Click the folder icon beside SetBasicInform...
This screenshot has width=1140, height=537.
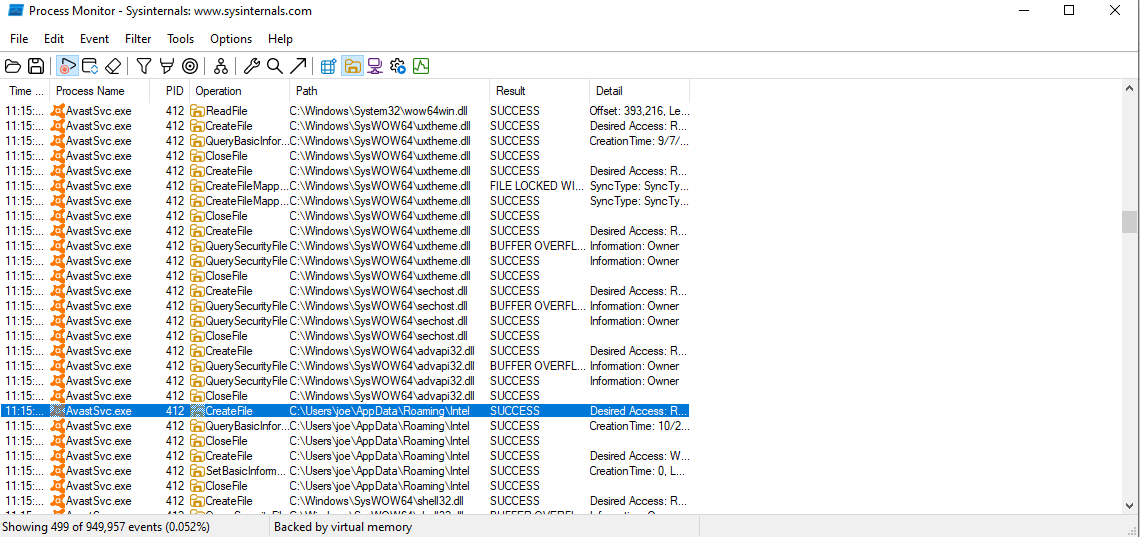click(x=198, y=471)
